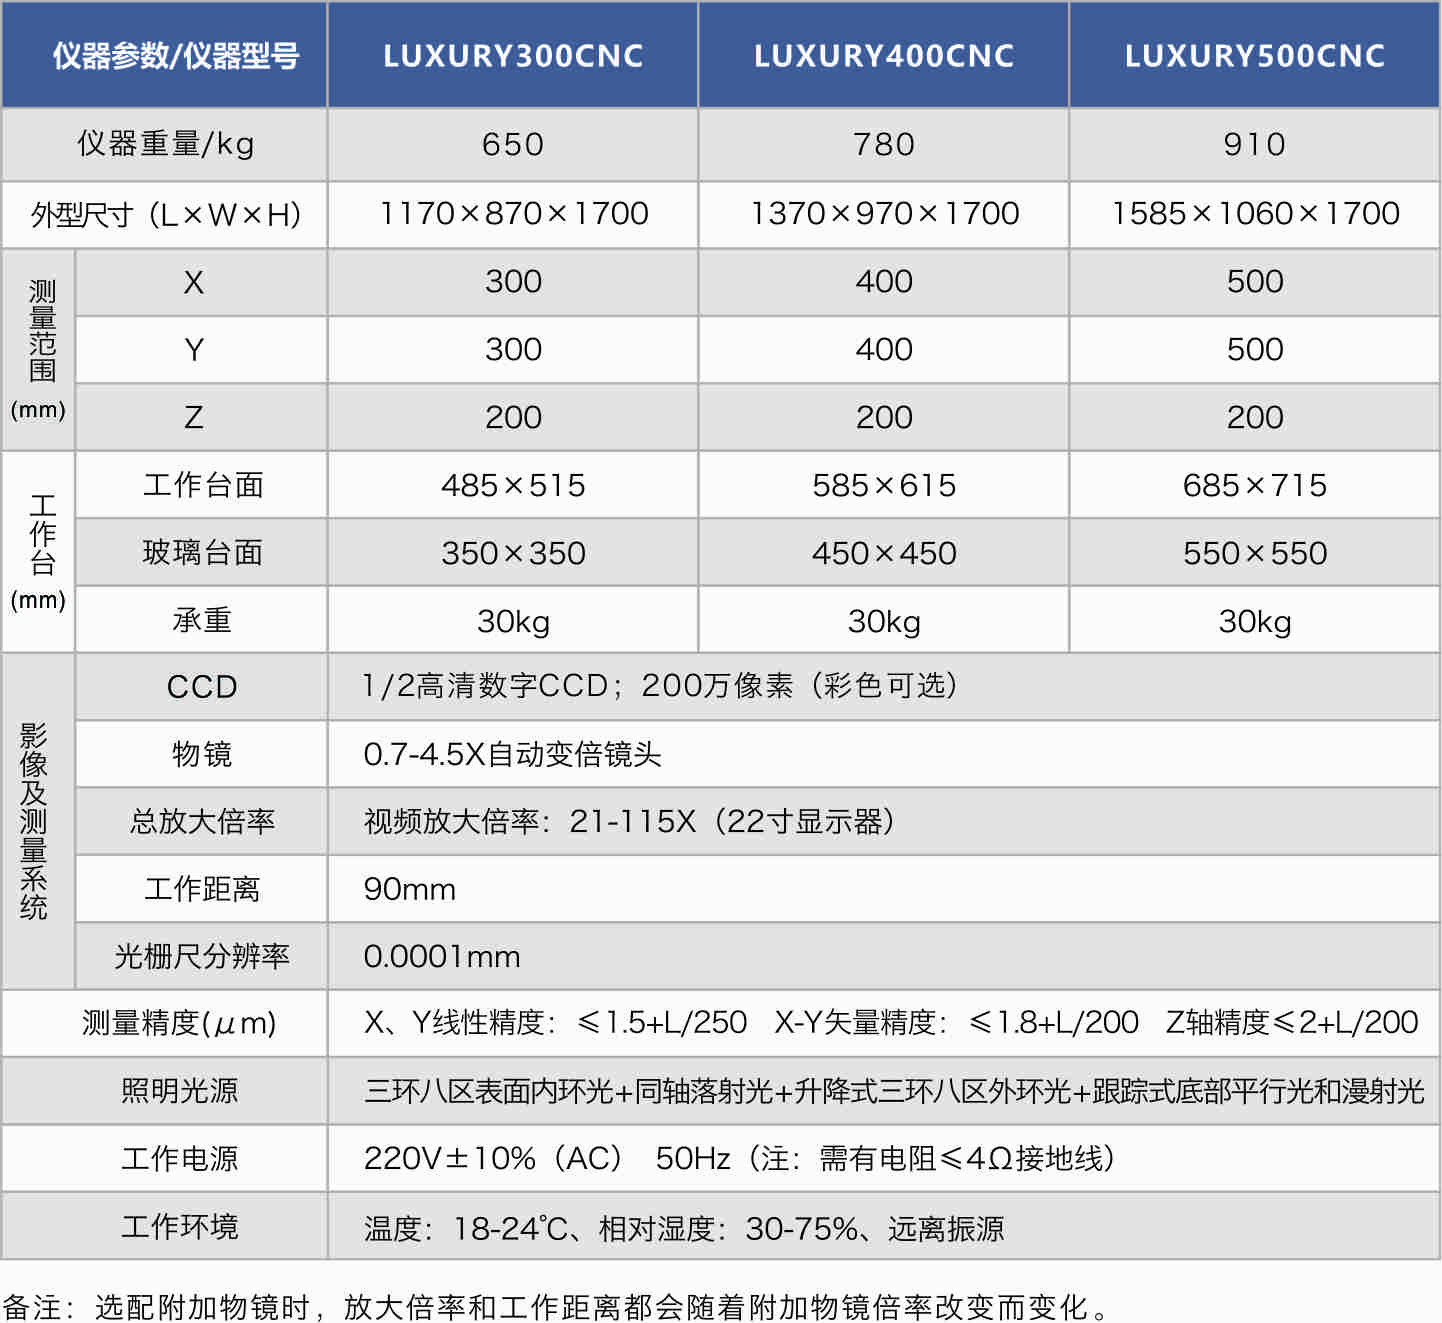Select dimension 1370×970×1700
This screenshot has width=1442, height=1323.
pyautogui.click(x=885, y=213)
